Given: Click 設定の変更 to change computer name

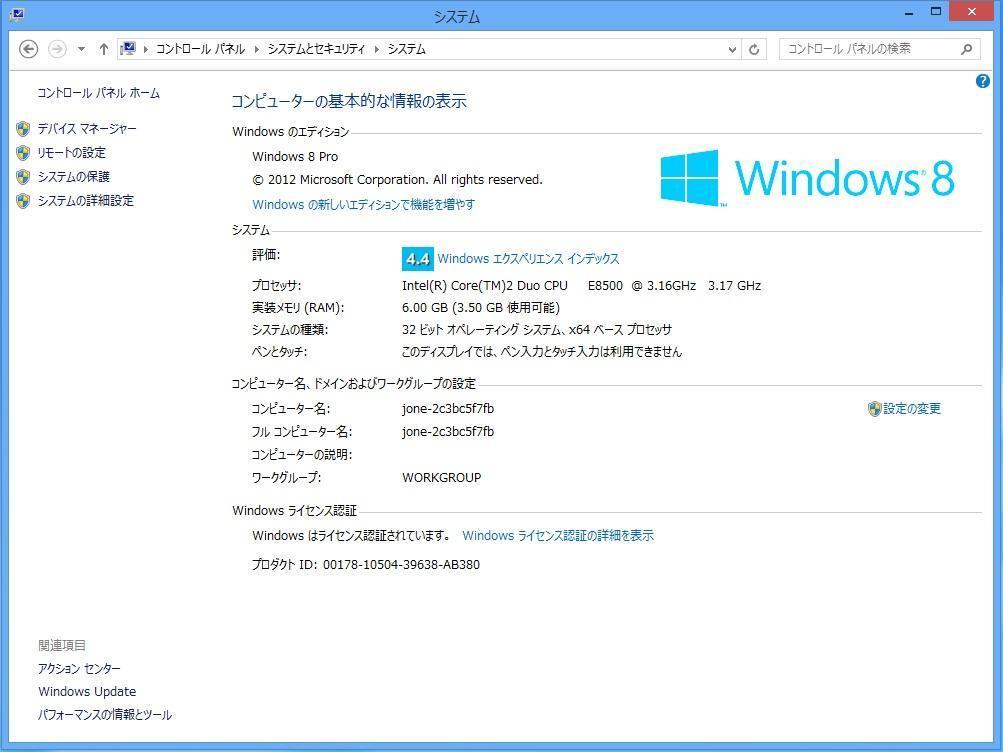Looking at the screenshot, I should click(912, 409).
